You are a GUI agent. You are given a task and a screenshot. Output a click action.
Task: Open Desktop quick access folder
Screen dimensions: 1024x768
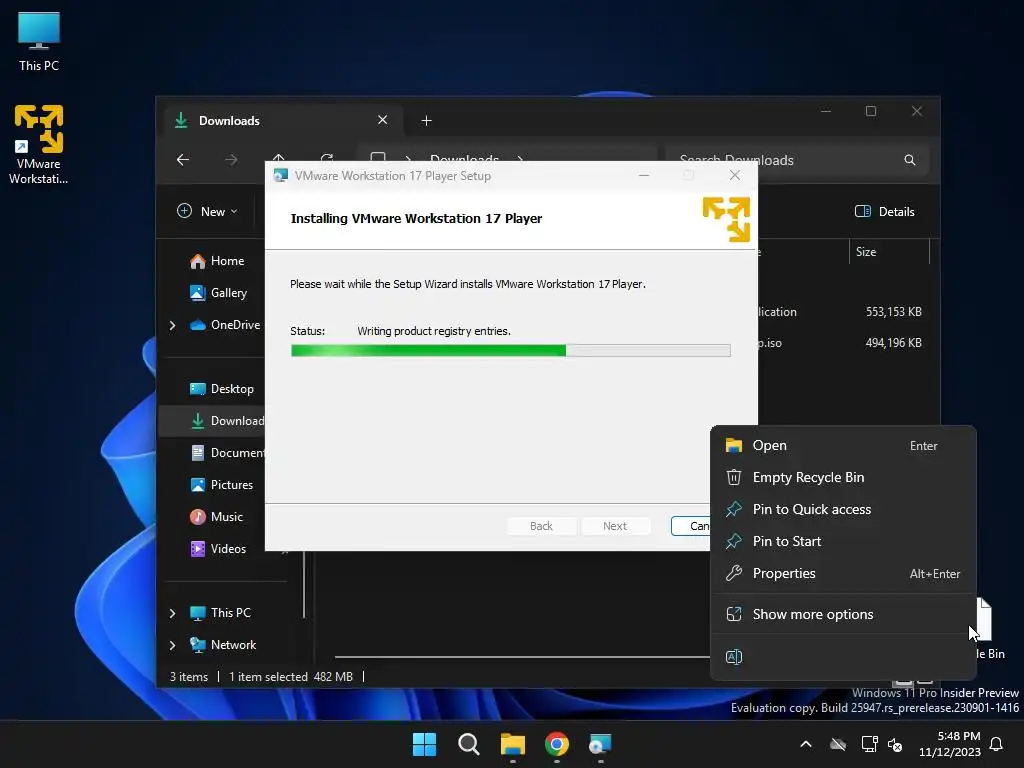click(x=221, y=389)
